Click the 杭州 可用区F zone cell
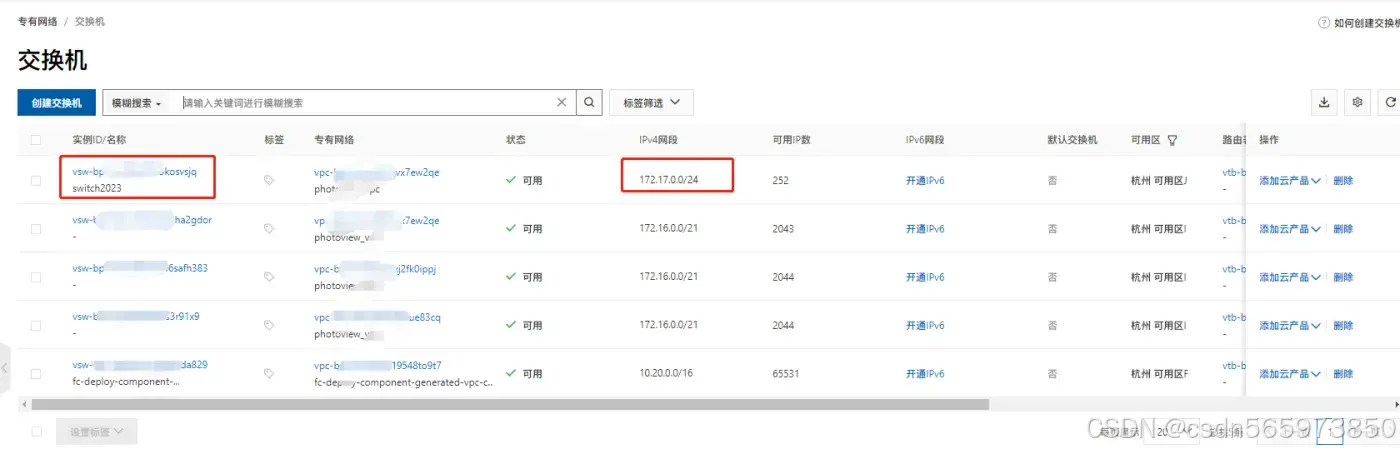The image size is (1400, 454). coord(1160,374)
